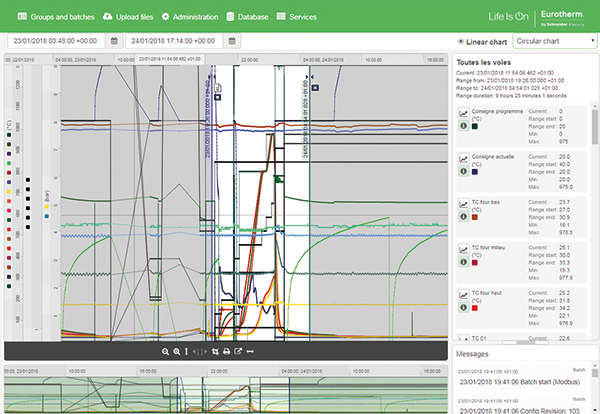Click the crop selection icon in chart toolbar

tap(216, 351)
